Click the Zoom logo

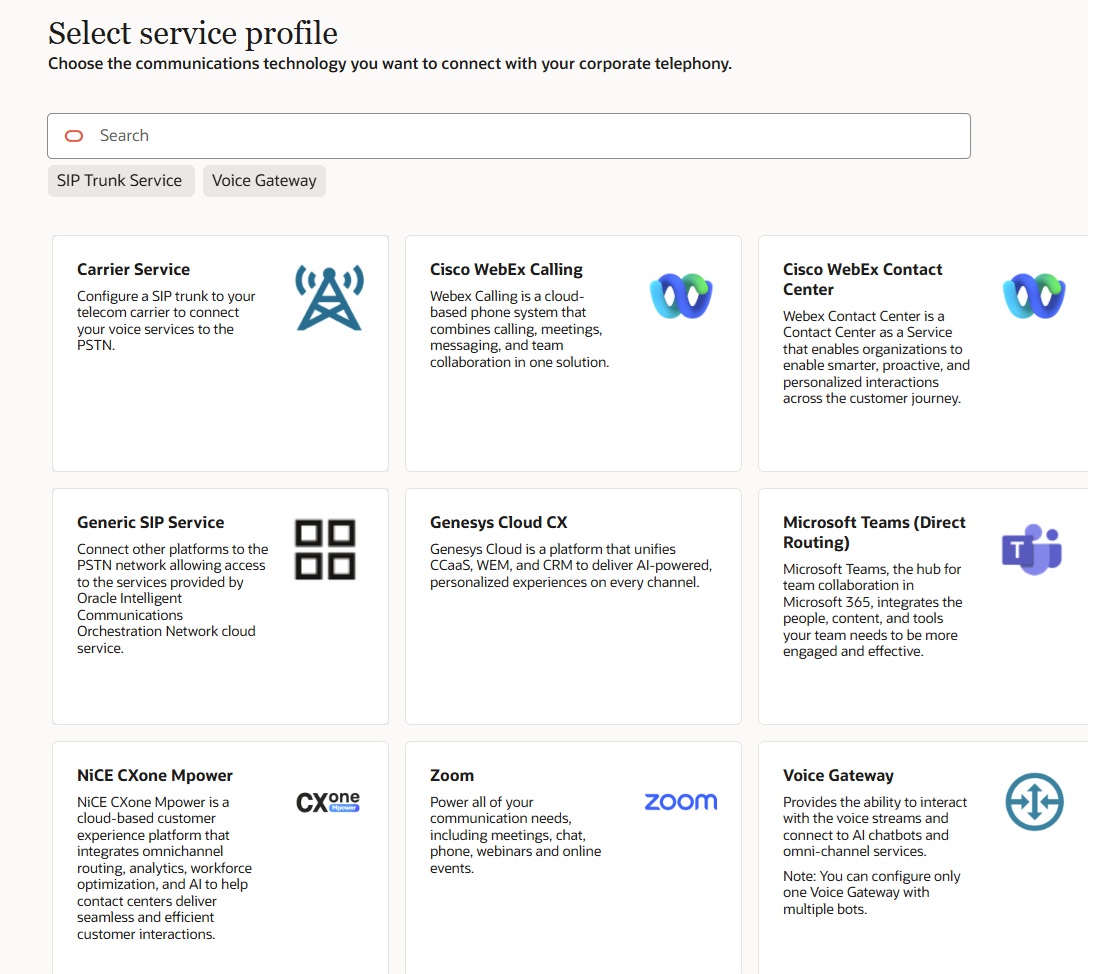pos(680,801)
